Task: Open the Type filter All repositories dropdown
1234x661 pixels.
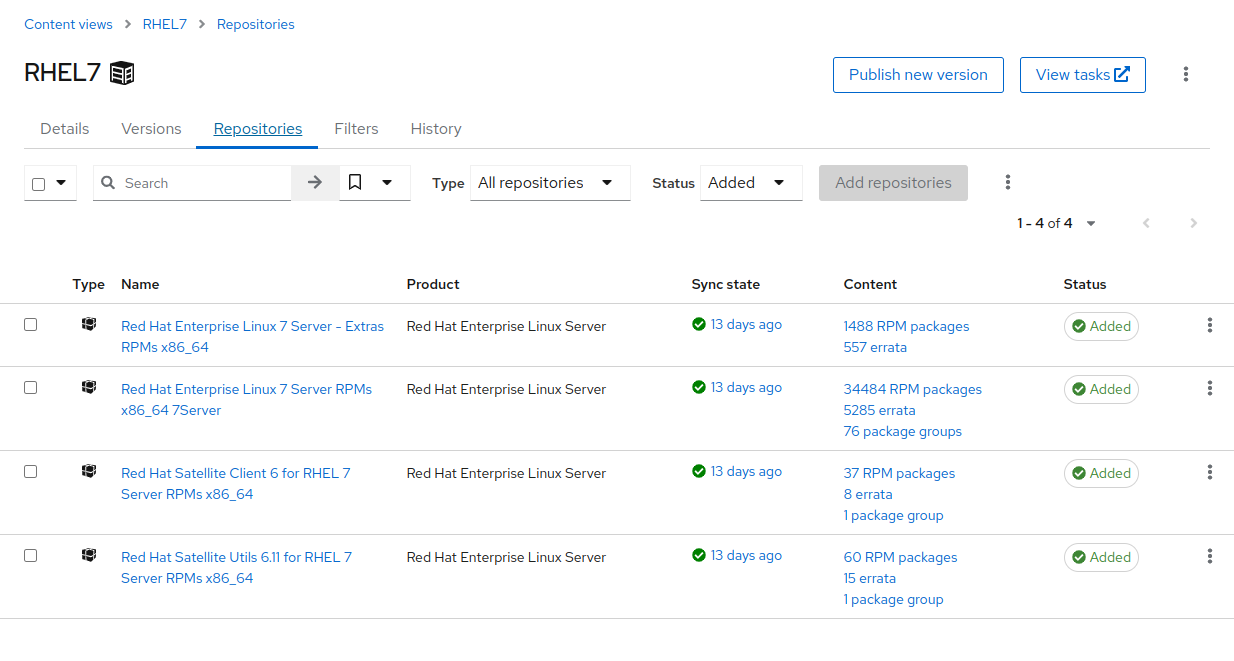Action: pos(550,182)
